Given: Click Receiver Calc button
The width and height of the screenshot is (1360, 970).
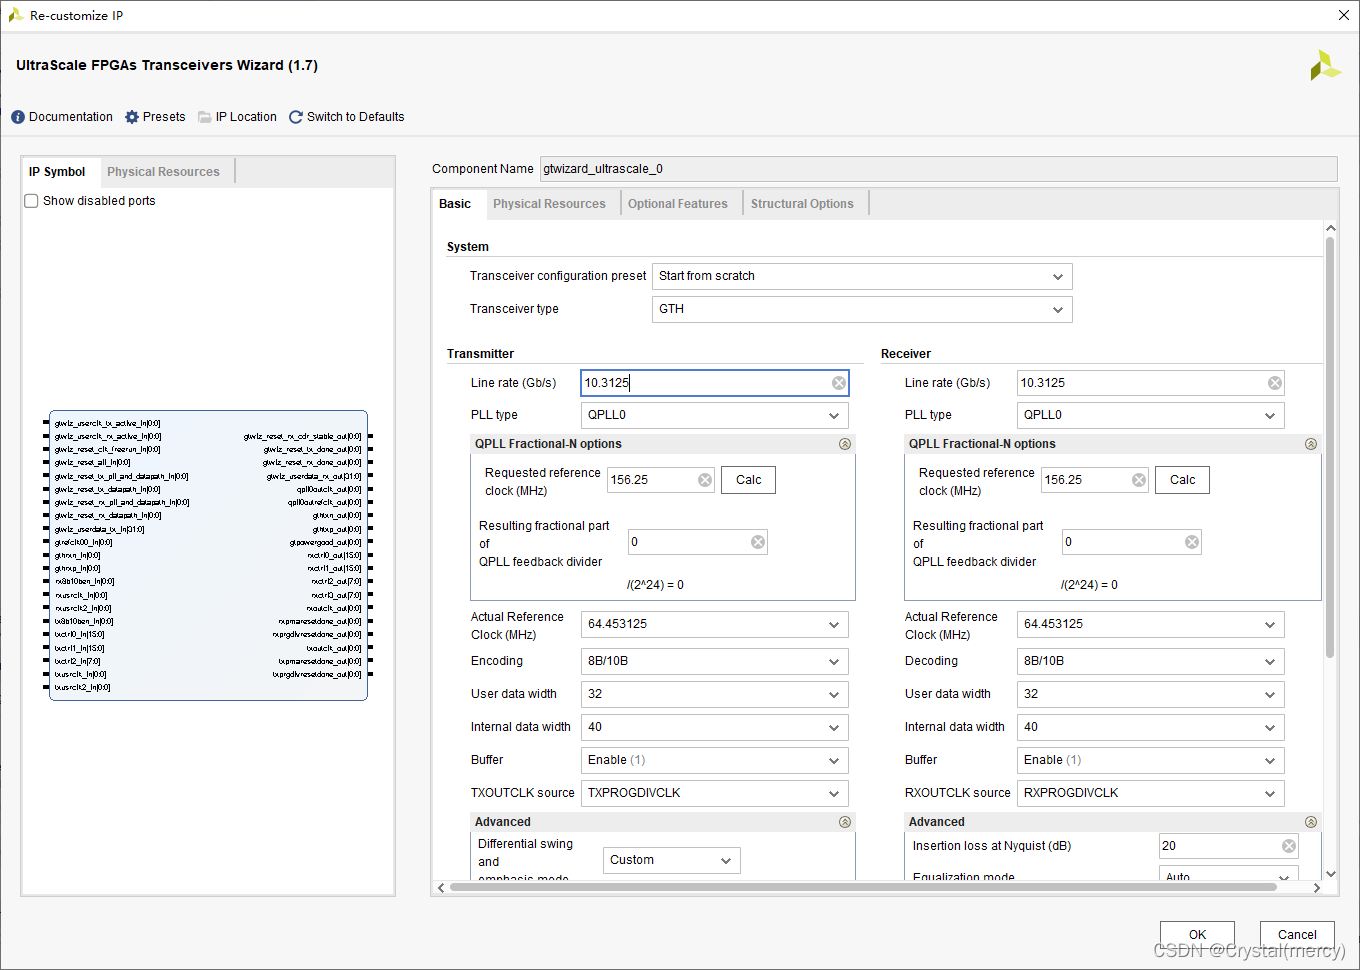Looking at the screenshot, I should click(x=1183, y=480).
